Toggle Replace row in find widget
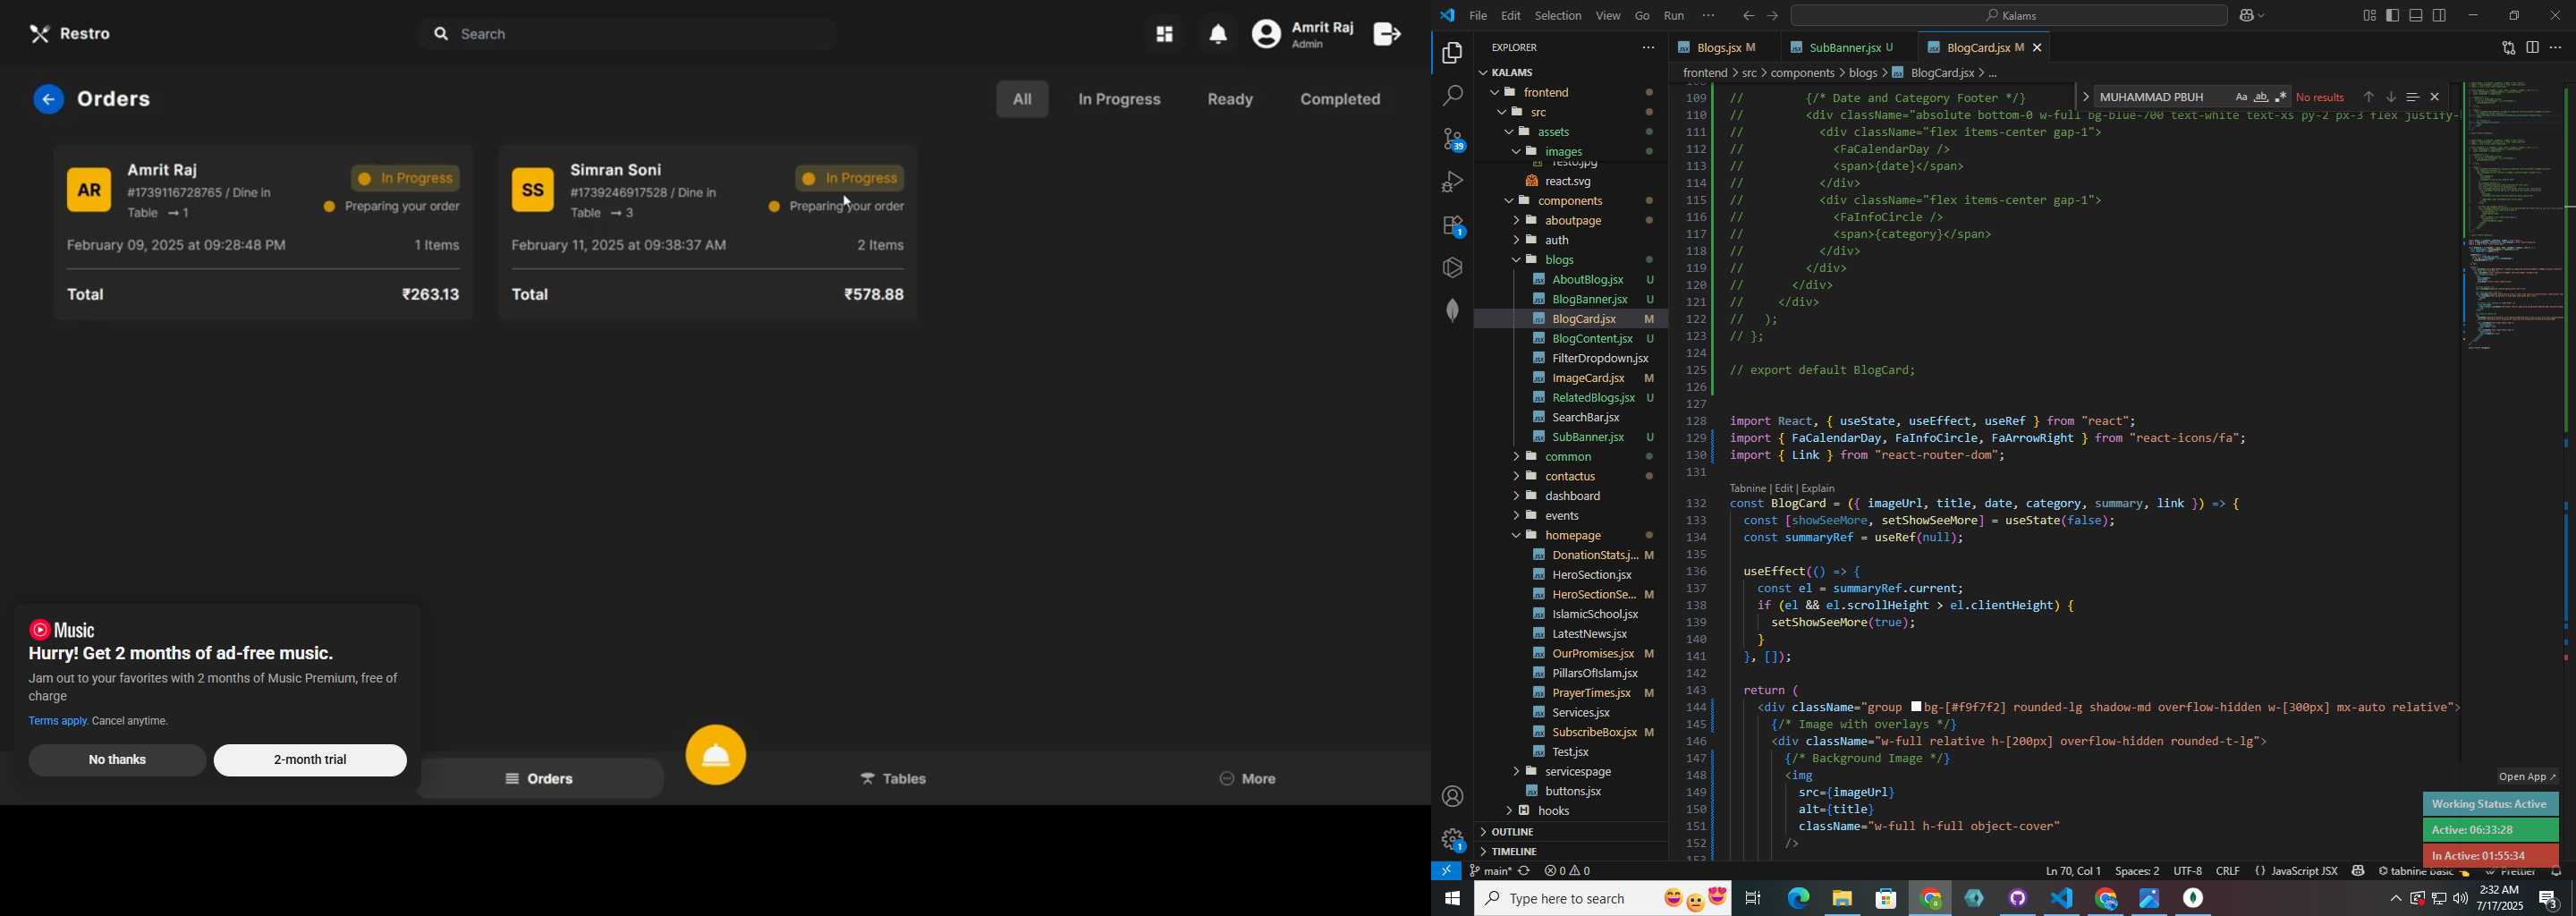The height and width of the screenshot is (916, 2576). (2085, 97)
